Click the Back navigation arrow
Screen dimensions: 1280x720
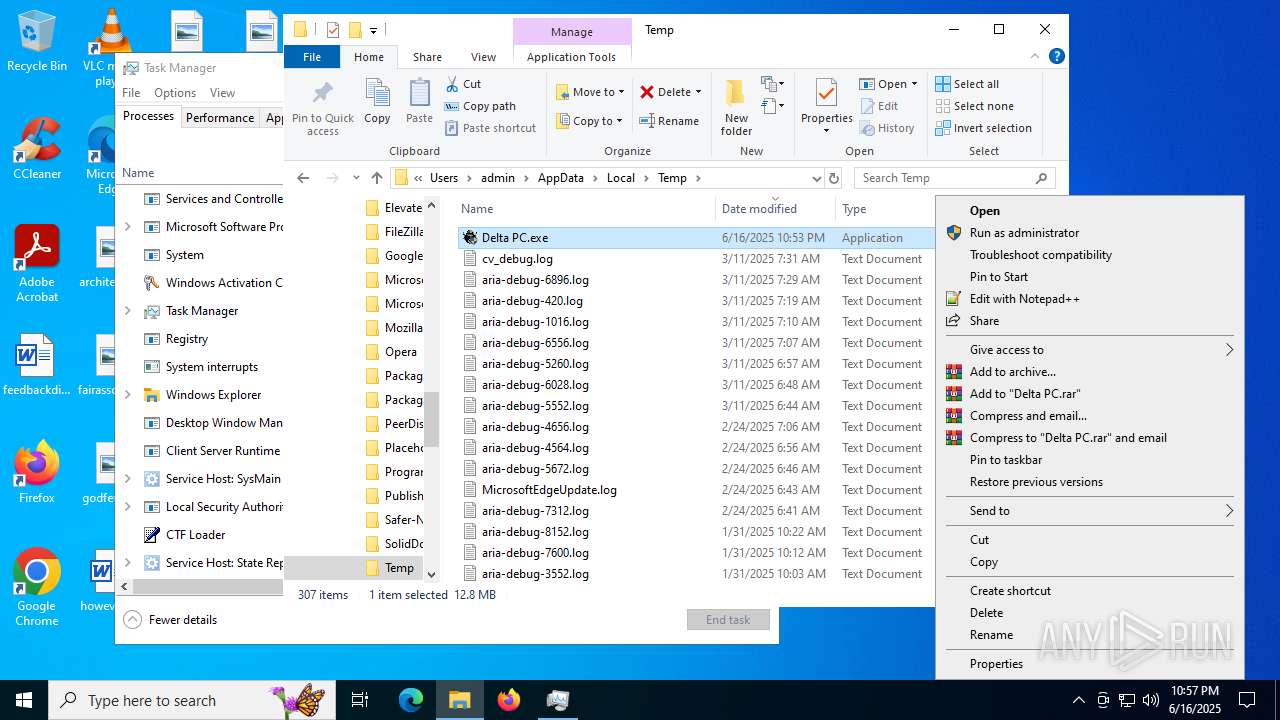coord(303,178)
